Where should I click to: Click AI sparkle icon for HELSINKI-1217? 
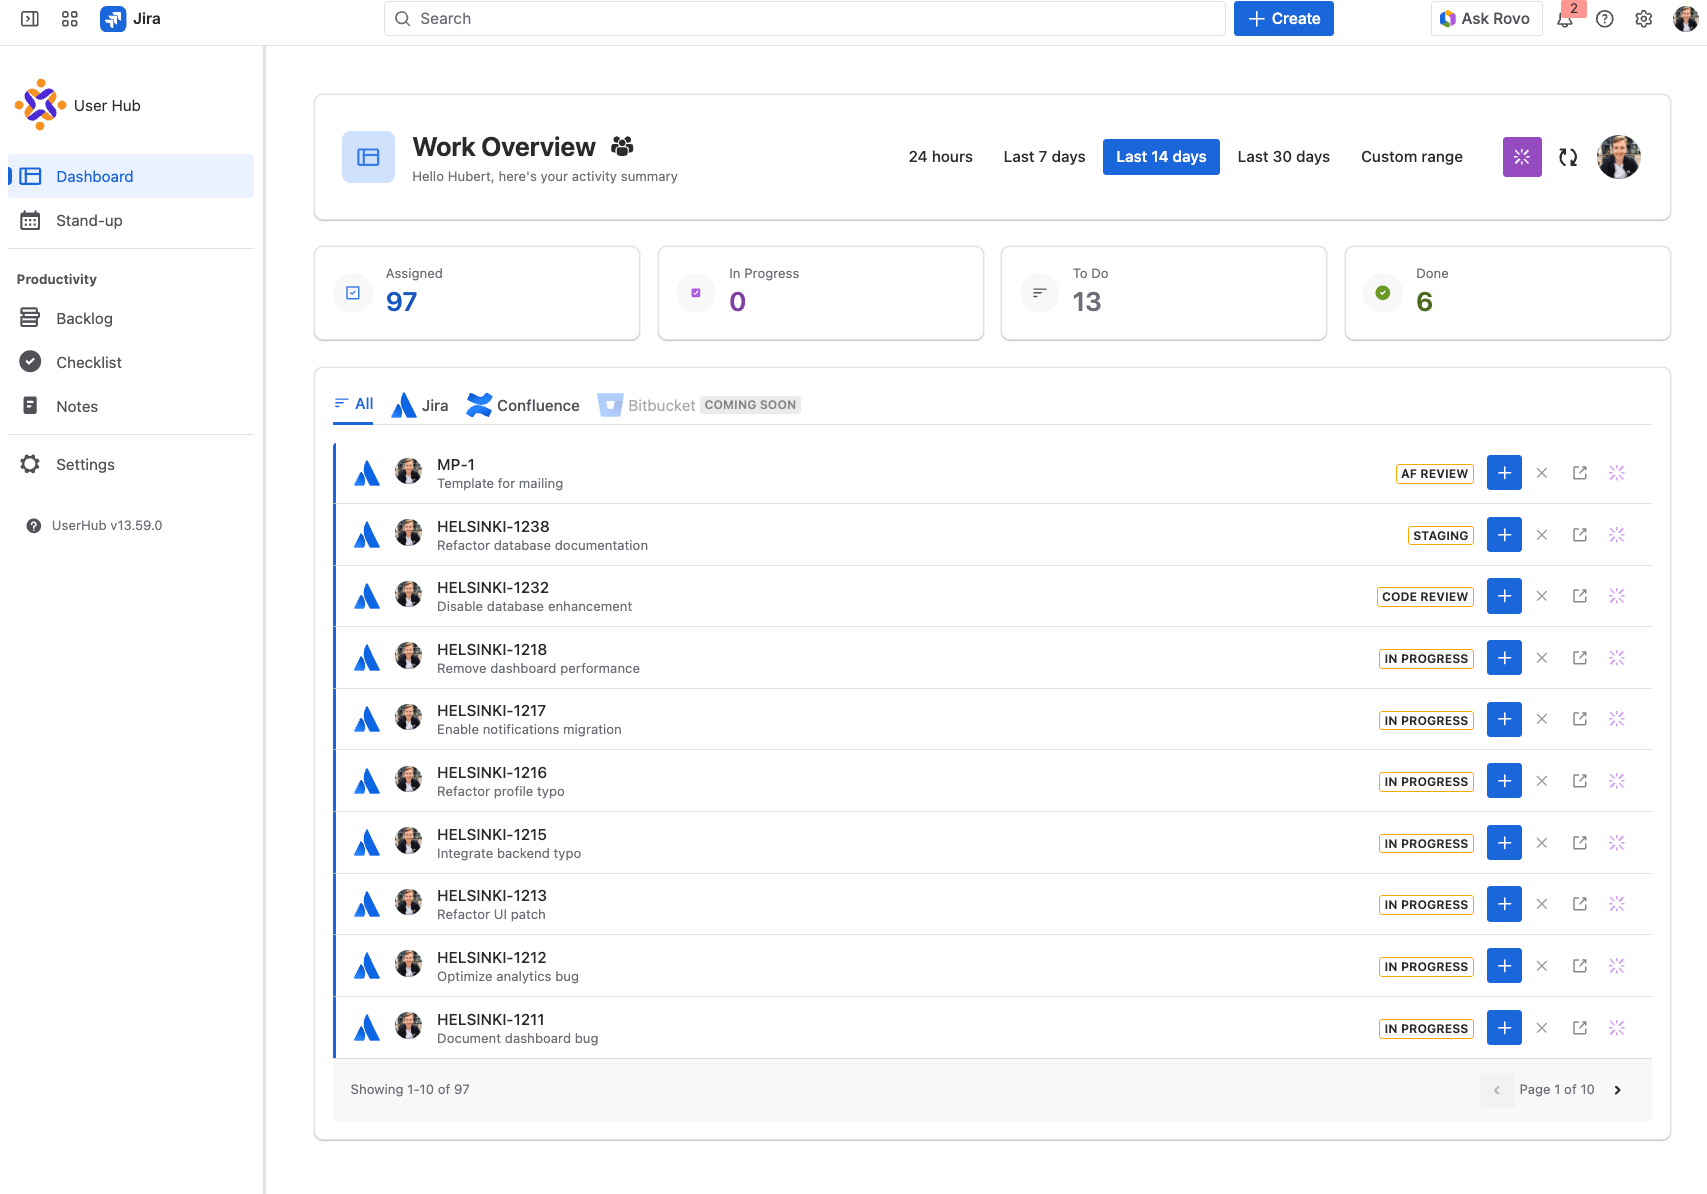pos(1617,720)
